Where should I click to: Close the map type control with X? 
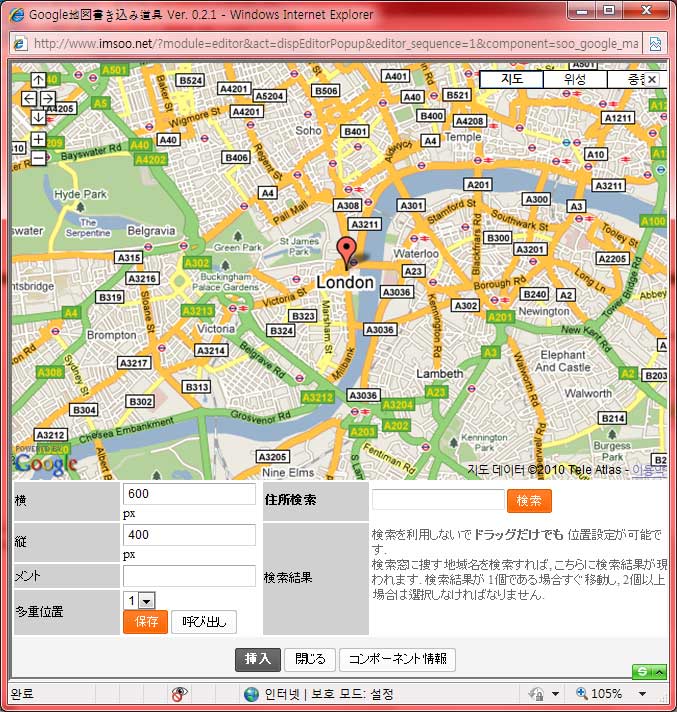[x=652, y=79]
